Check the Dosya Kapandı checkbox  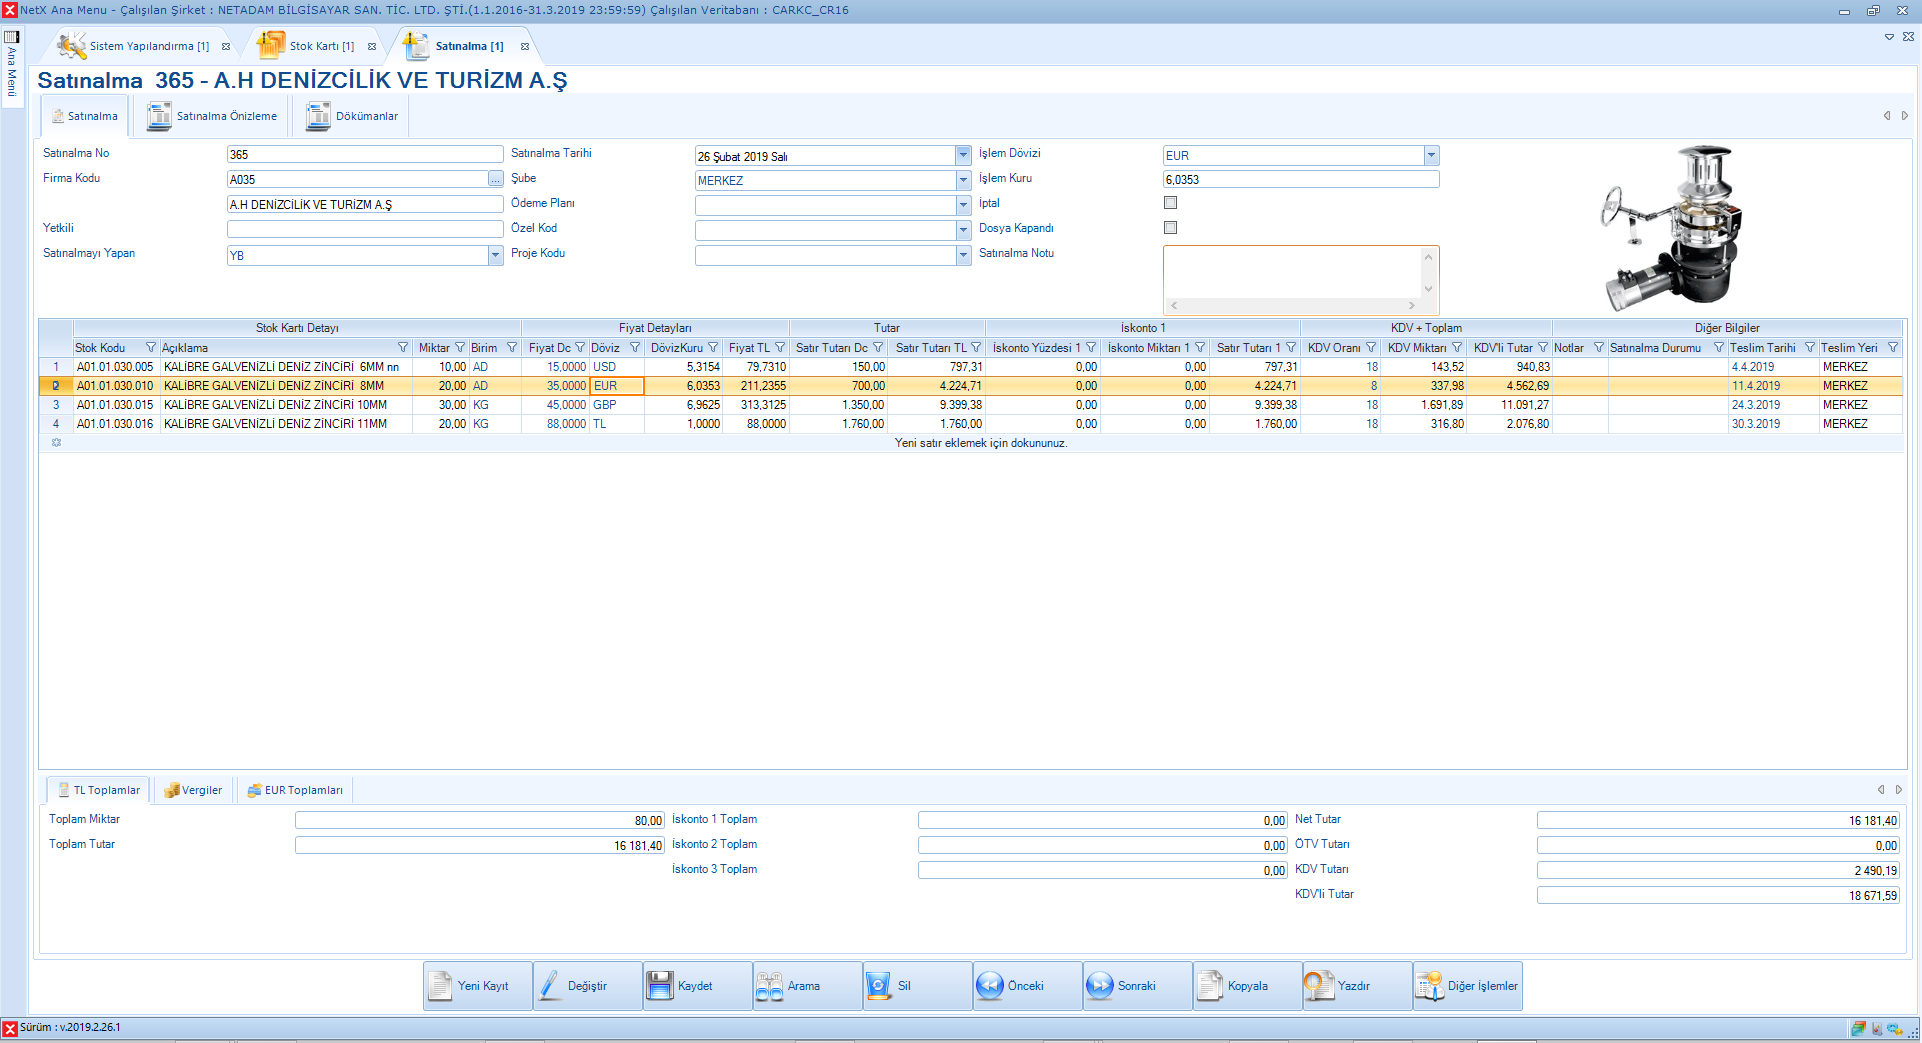1170,228
